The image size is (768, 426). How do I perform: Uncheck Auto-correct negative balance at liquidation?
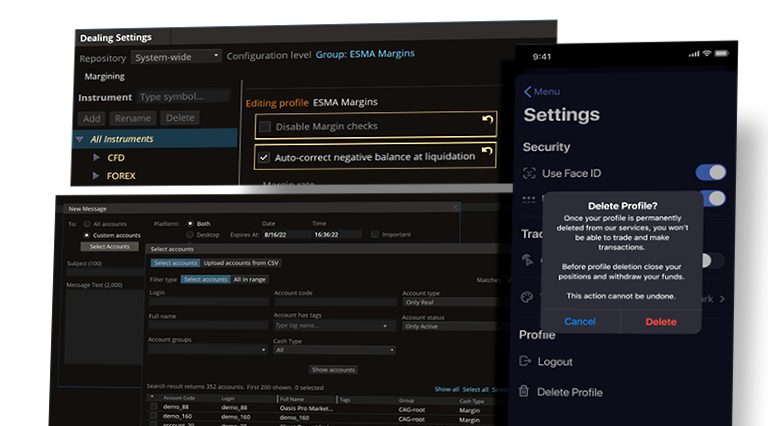pos(264,157)
